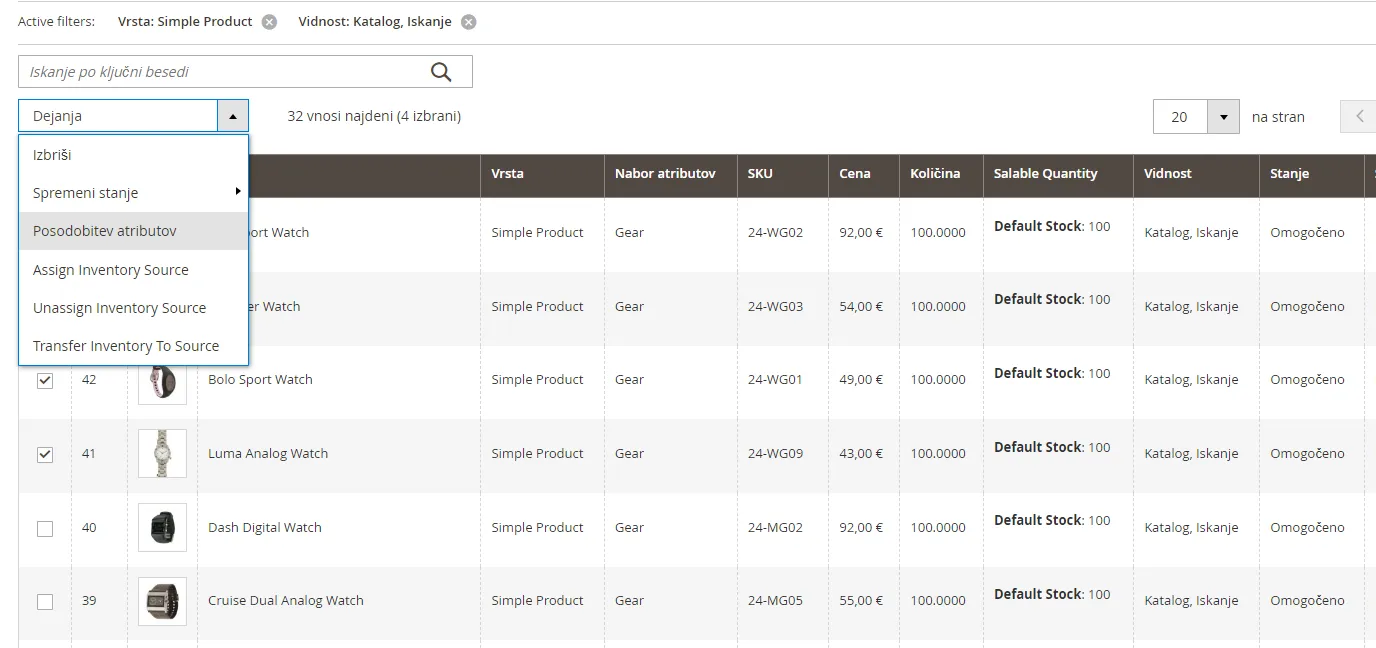Click the previous page arrow

tap(1359, 116)
